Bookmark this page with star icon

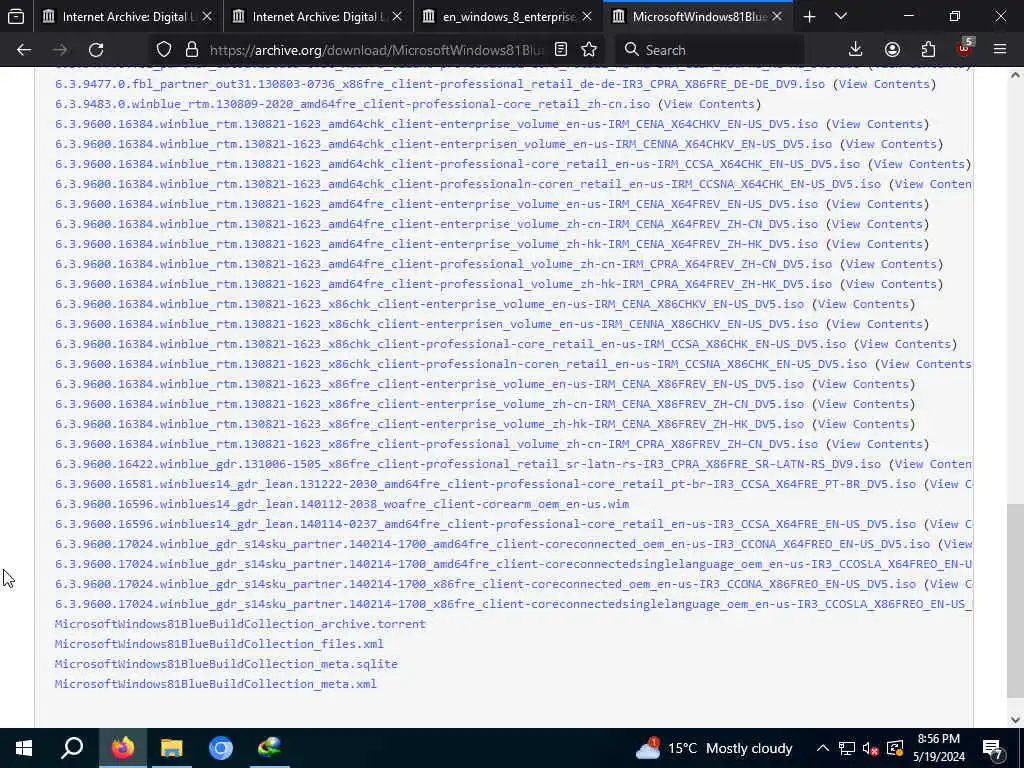click(589, 50)
